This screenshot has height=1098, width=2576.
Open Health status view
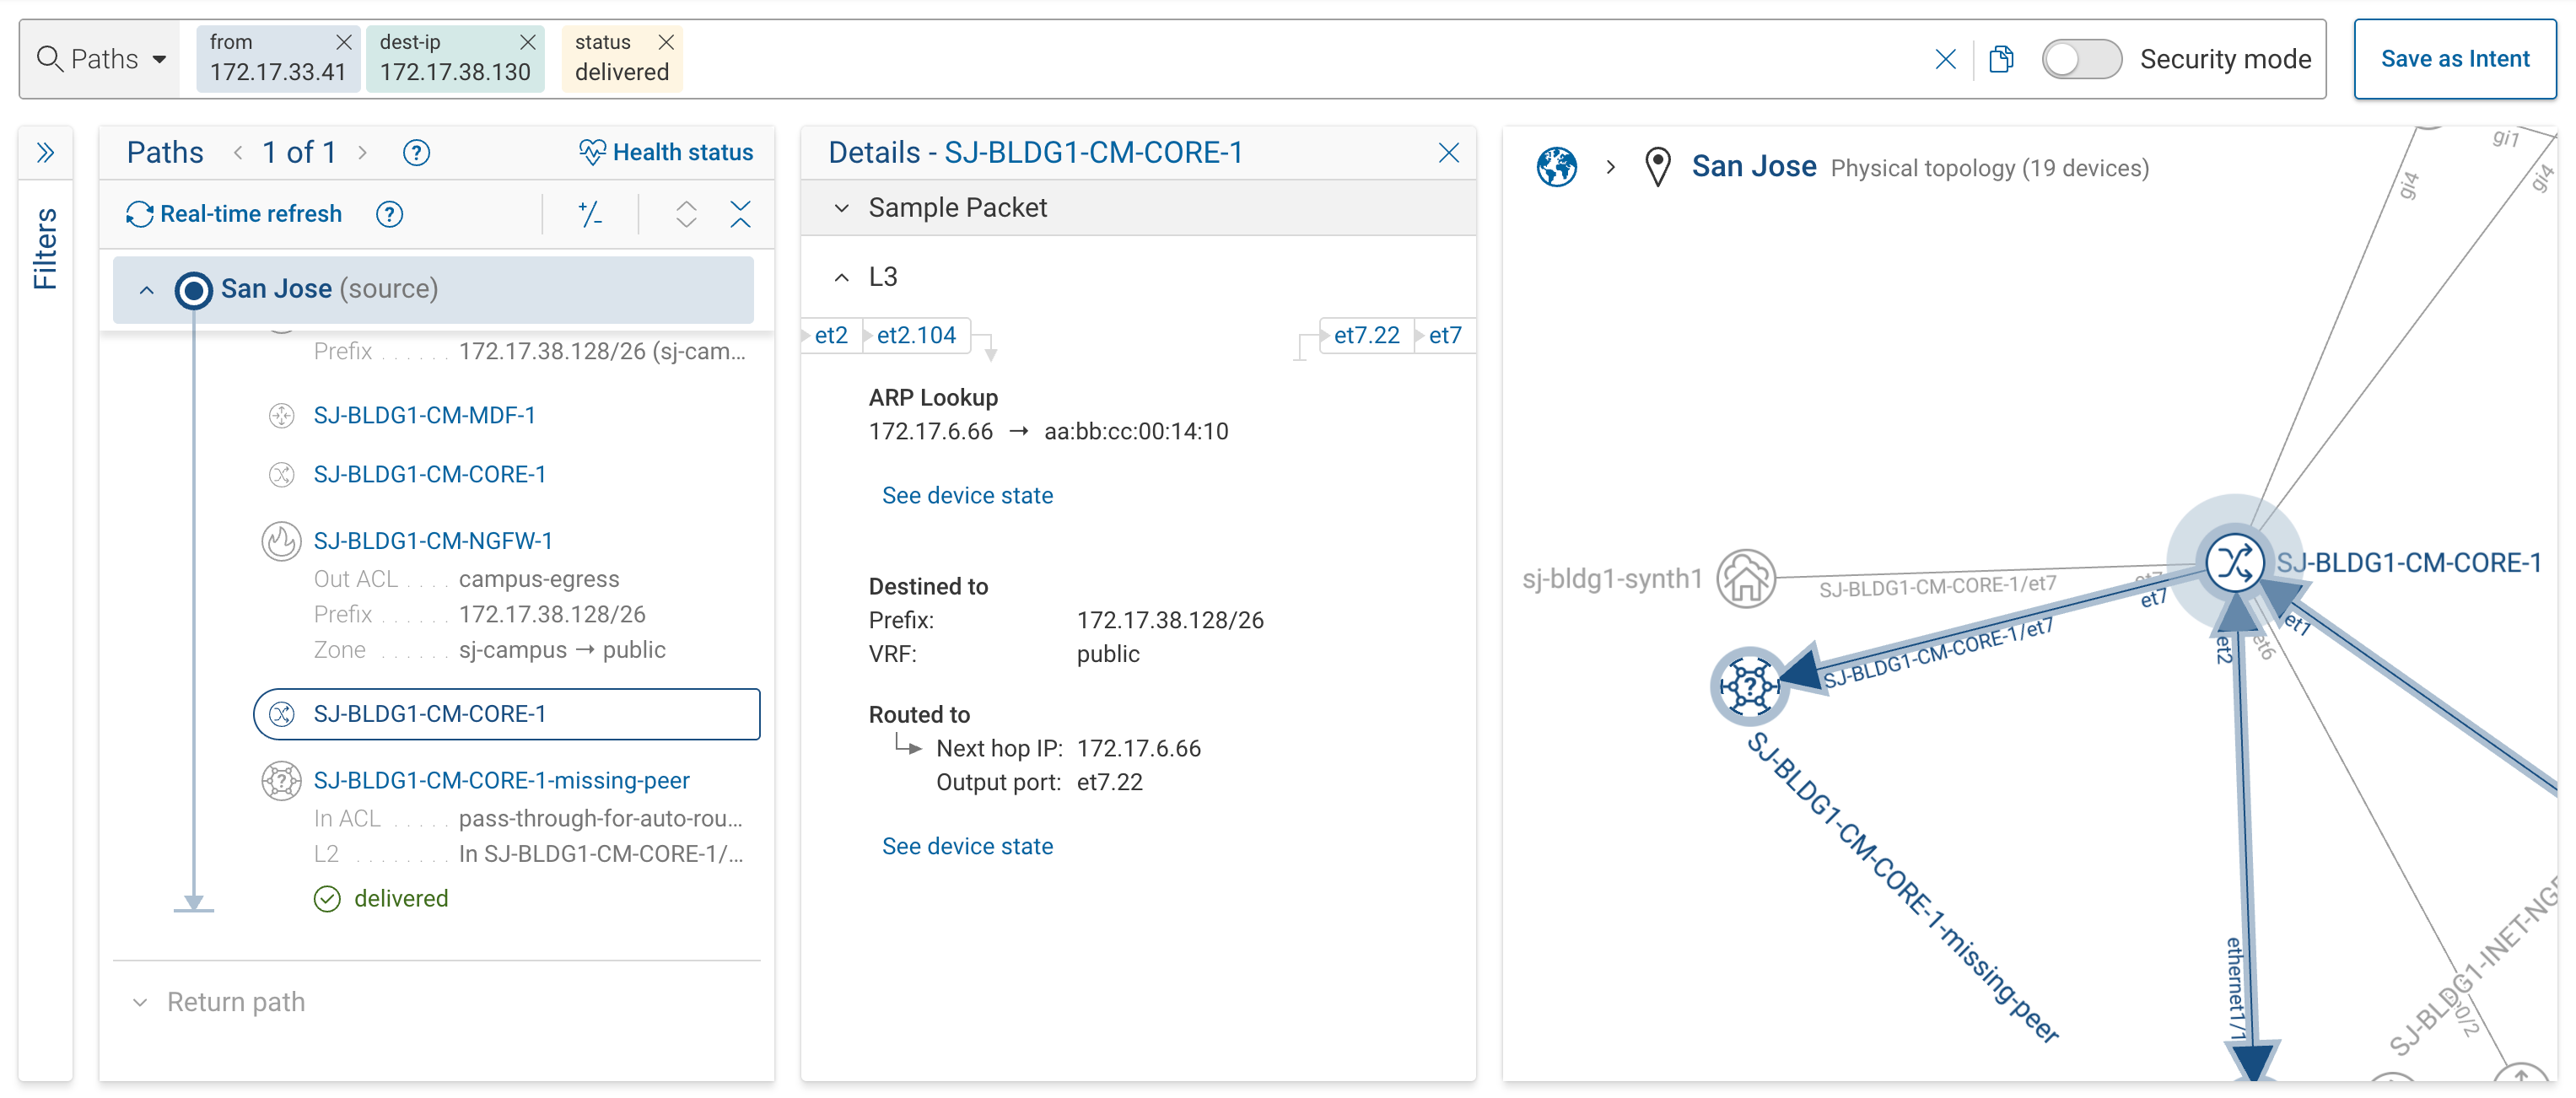pos(666,152)
